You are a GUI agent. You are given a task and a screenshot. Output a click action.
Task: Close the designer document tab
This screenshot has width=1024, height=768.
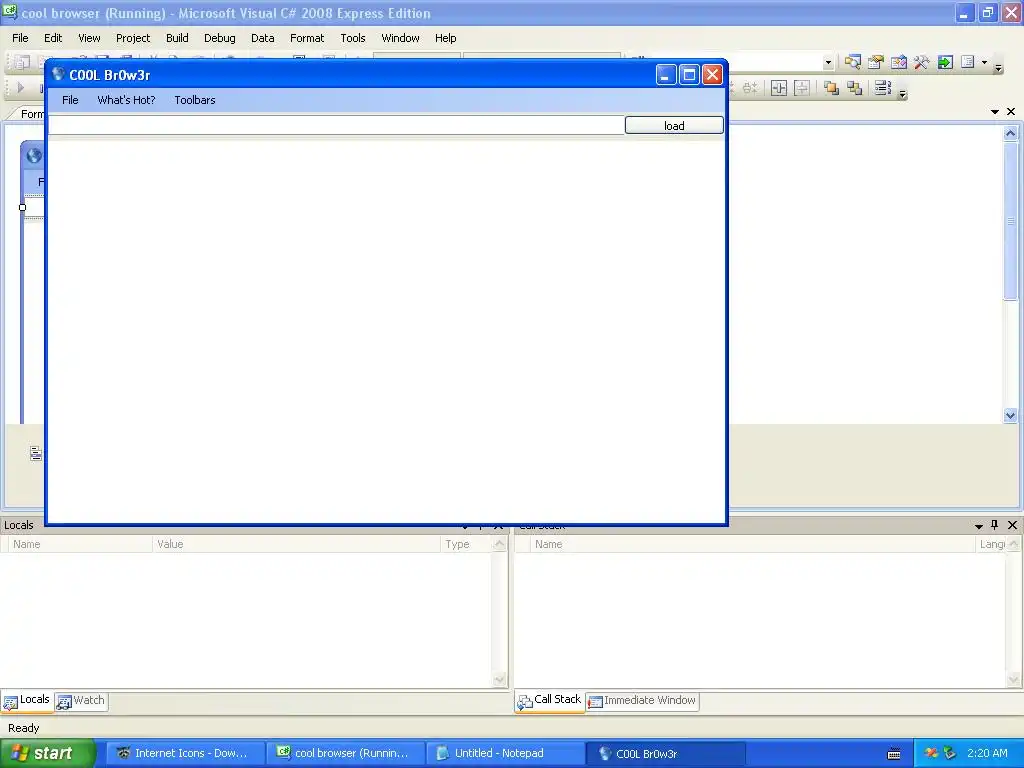[1011, 112]
